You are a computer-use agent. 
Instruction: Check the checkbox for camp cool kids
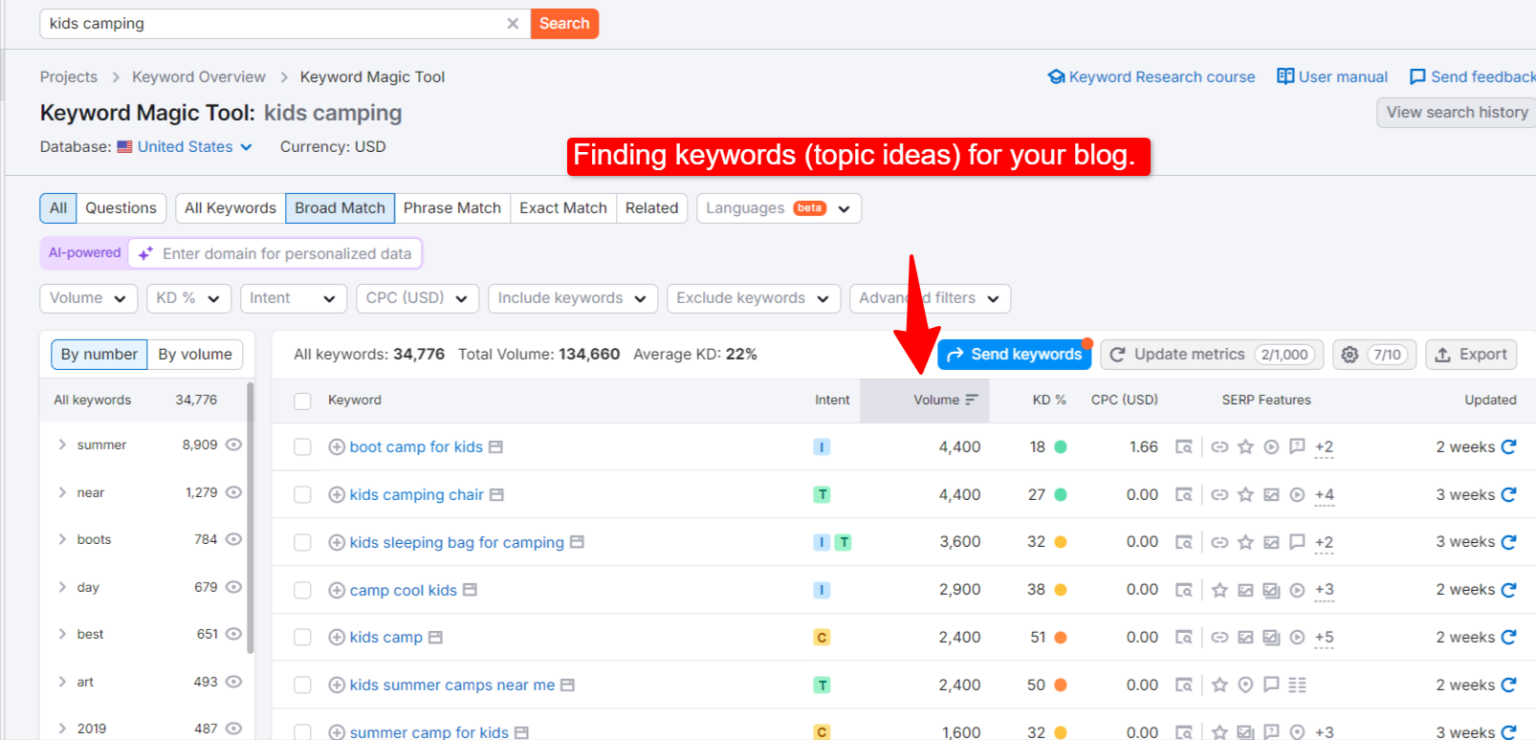[x=302, y=590]
